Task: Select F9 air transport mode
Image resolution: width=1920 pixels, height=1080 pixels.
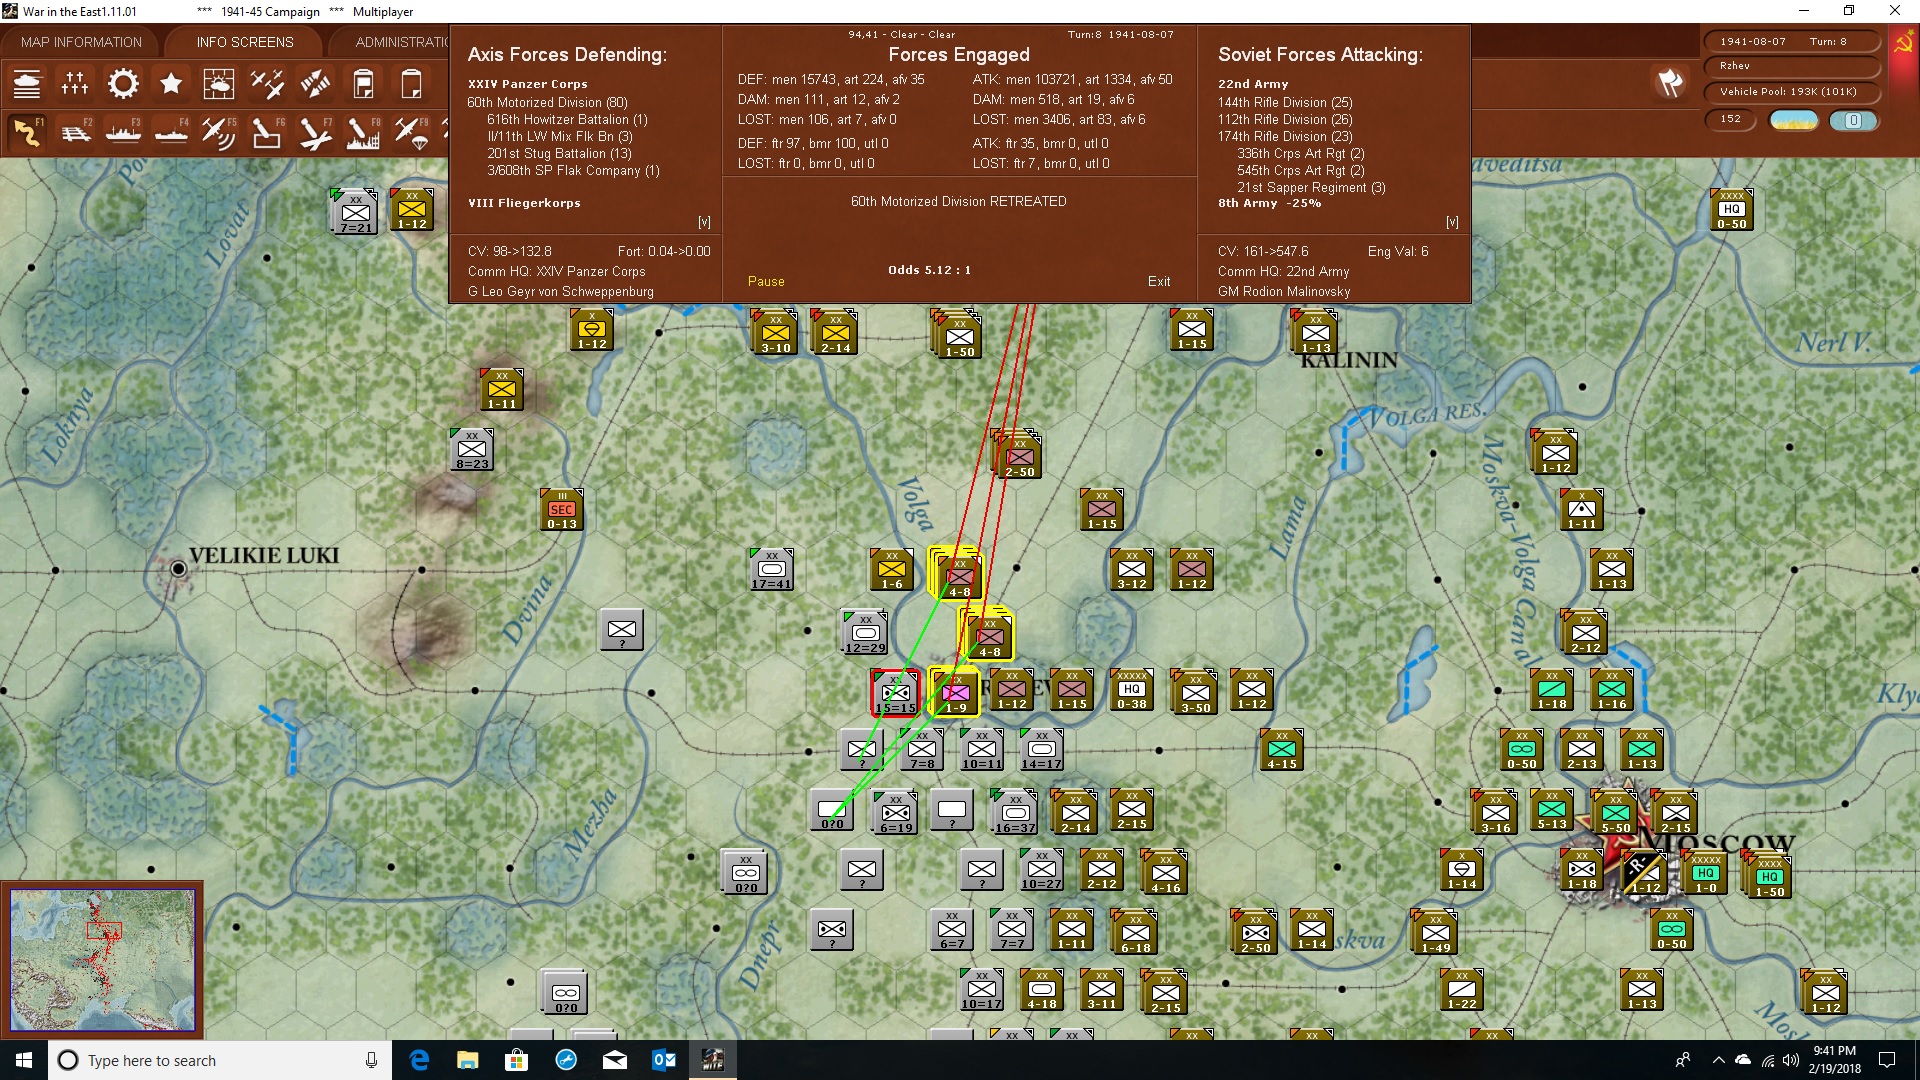Action: (411, 132)
